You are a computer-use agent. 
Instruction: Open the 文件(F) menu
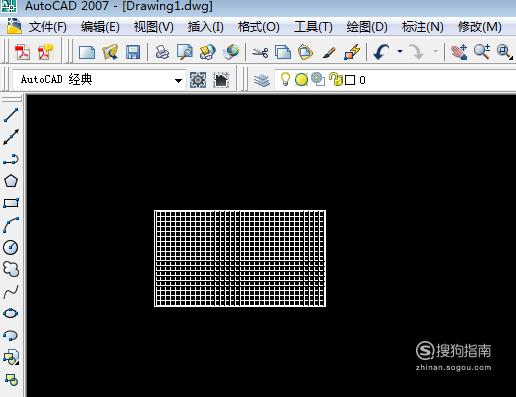[x=47, y=27]
